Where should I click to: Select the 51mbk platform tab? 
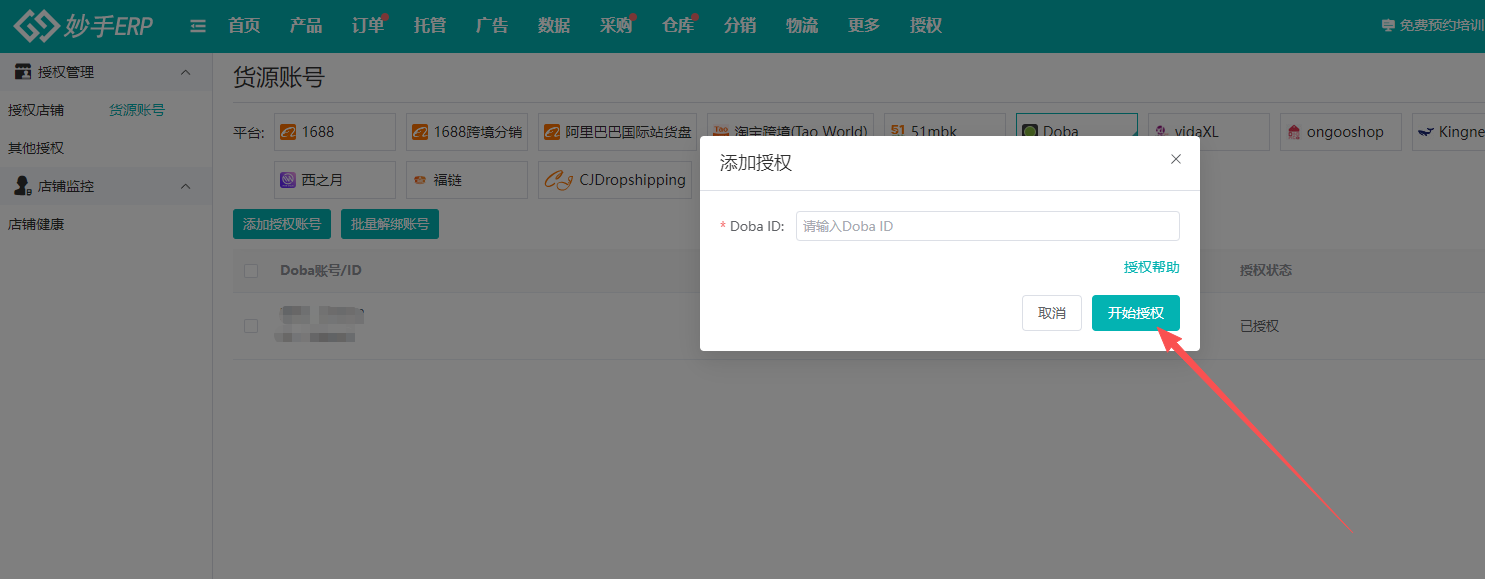click(x=944, y=130)
